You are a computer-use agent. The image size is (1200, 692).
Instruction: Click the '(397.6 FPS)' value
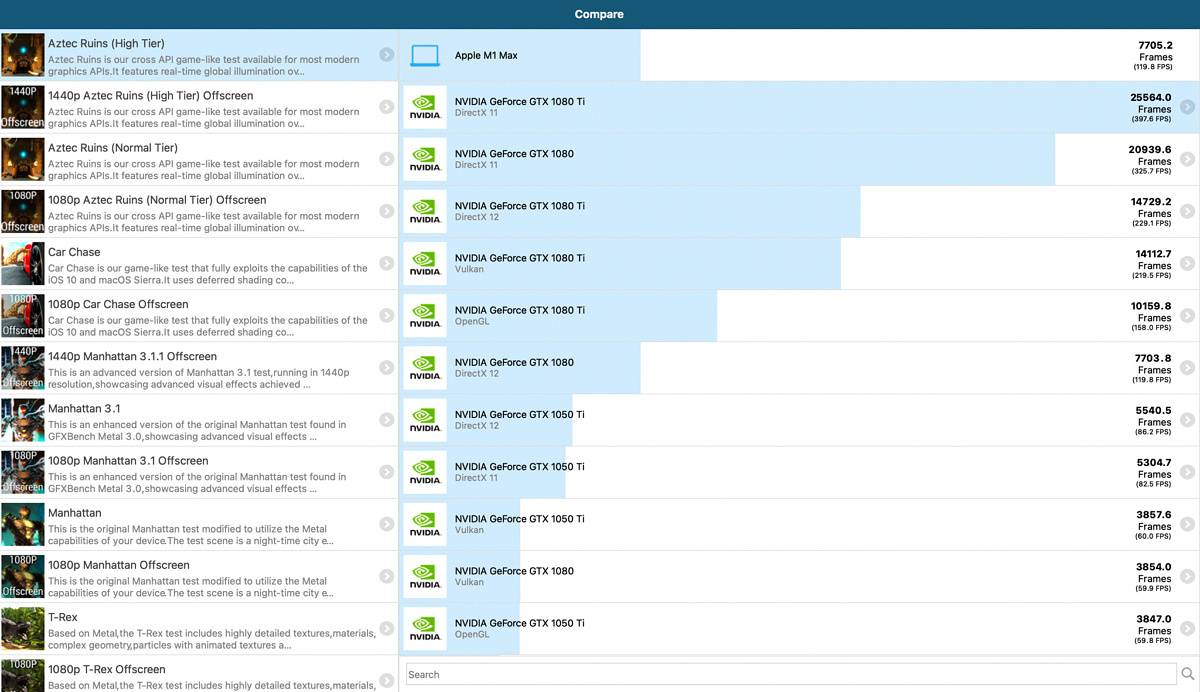click(1152, 119)
